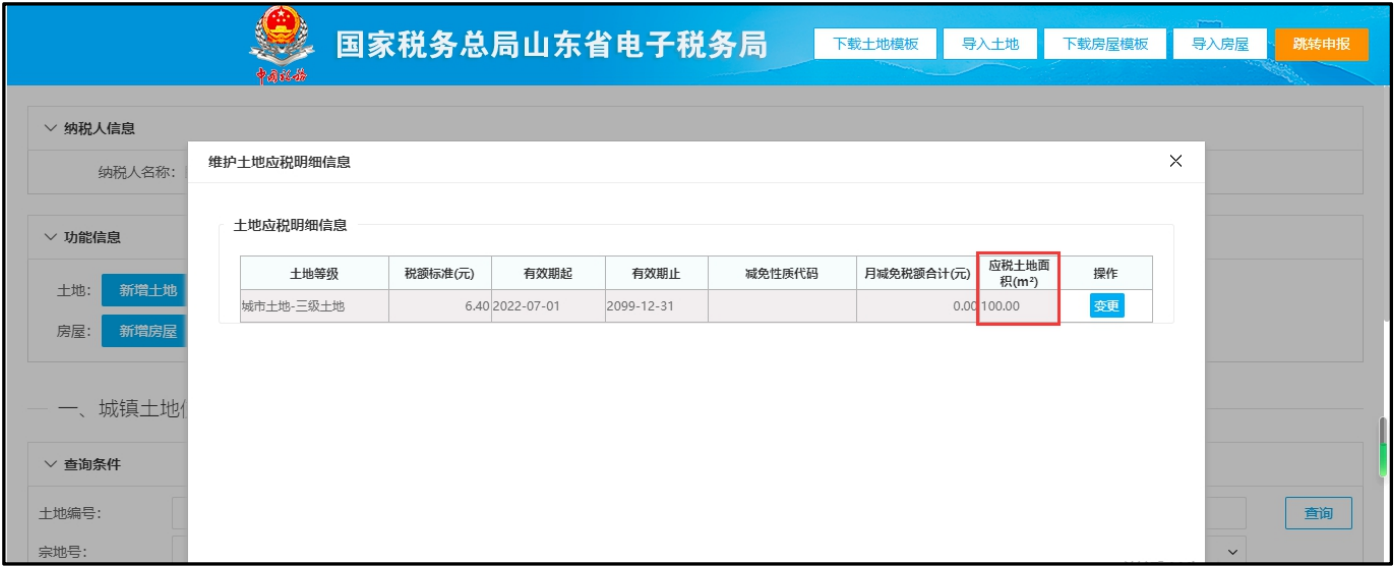1396x568 pixels.
Task: Collapse the 功能信息 section
Action: [x=51, y=237]
